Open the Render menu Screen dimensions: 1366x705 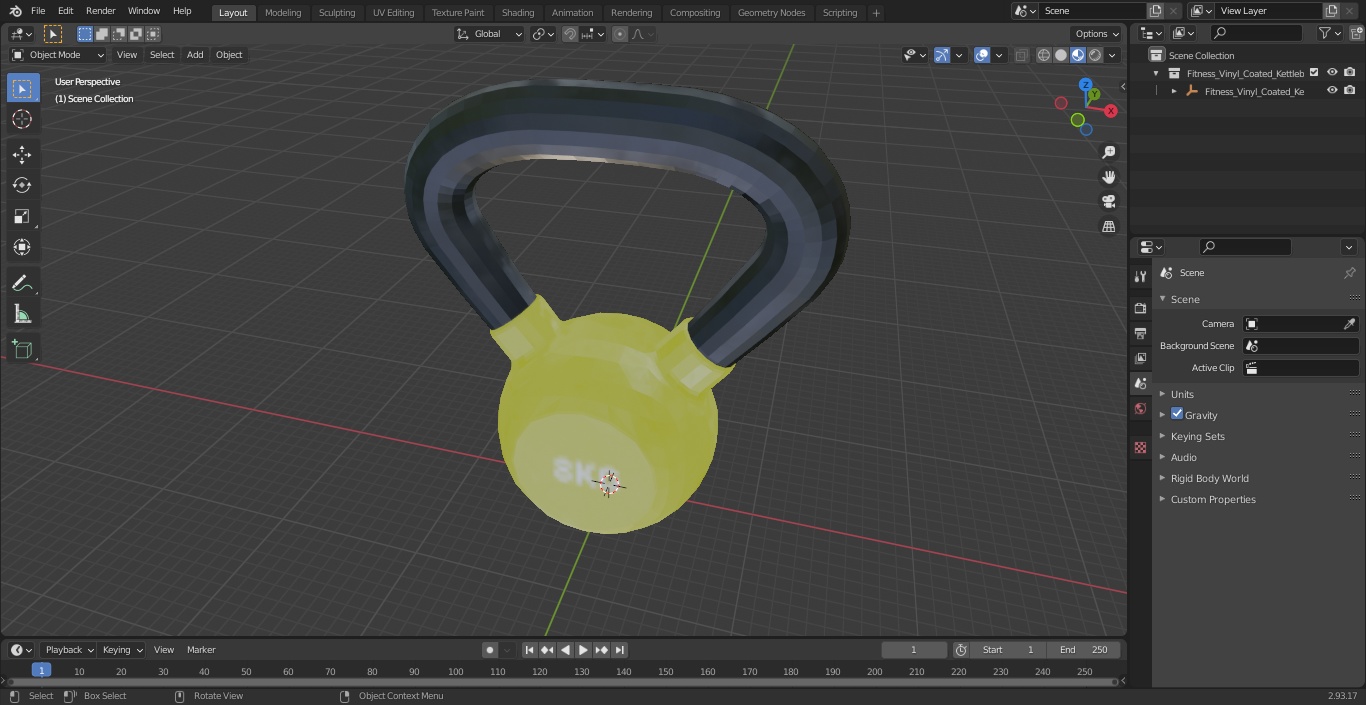point(100,11)
